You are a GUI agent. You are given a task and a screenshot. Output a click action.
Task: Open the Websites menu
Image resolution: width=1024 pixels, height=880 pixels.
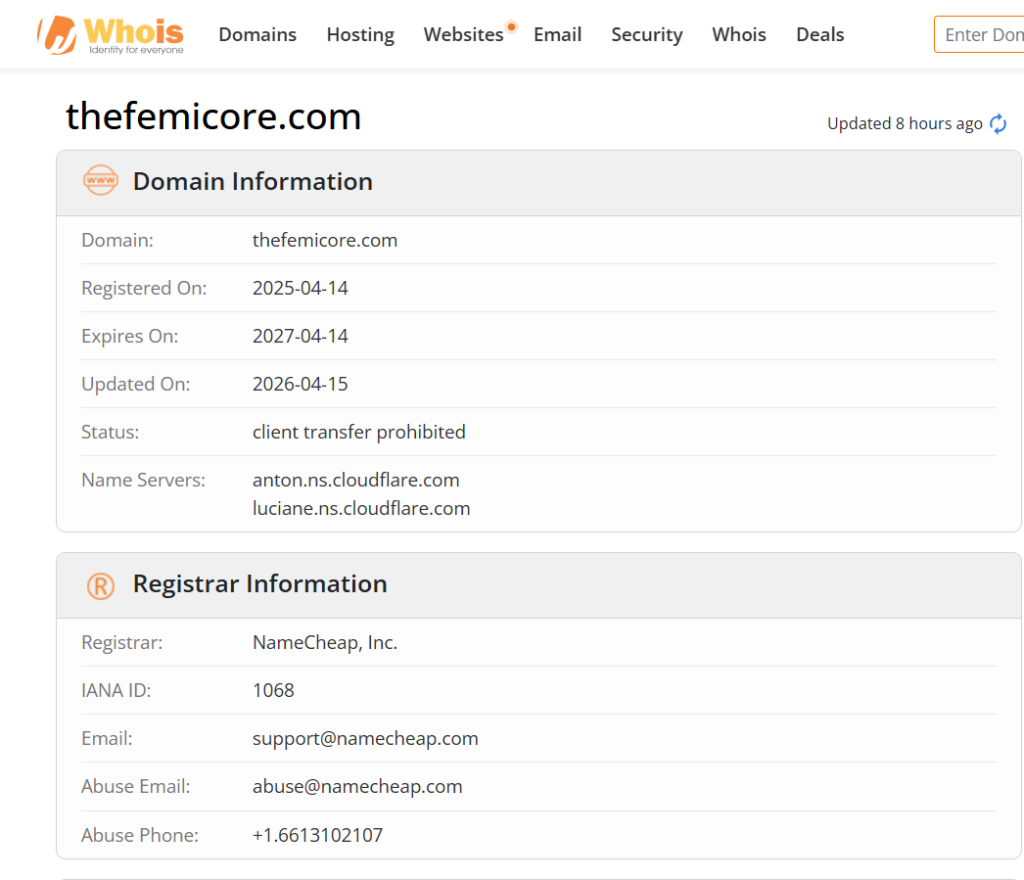[x=464, y=35]
